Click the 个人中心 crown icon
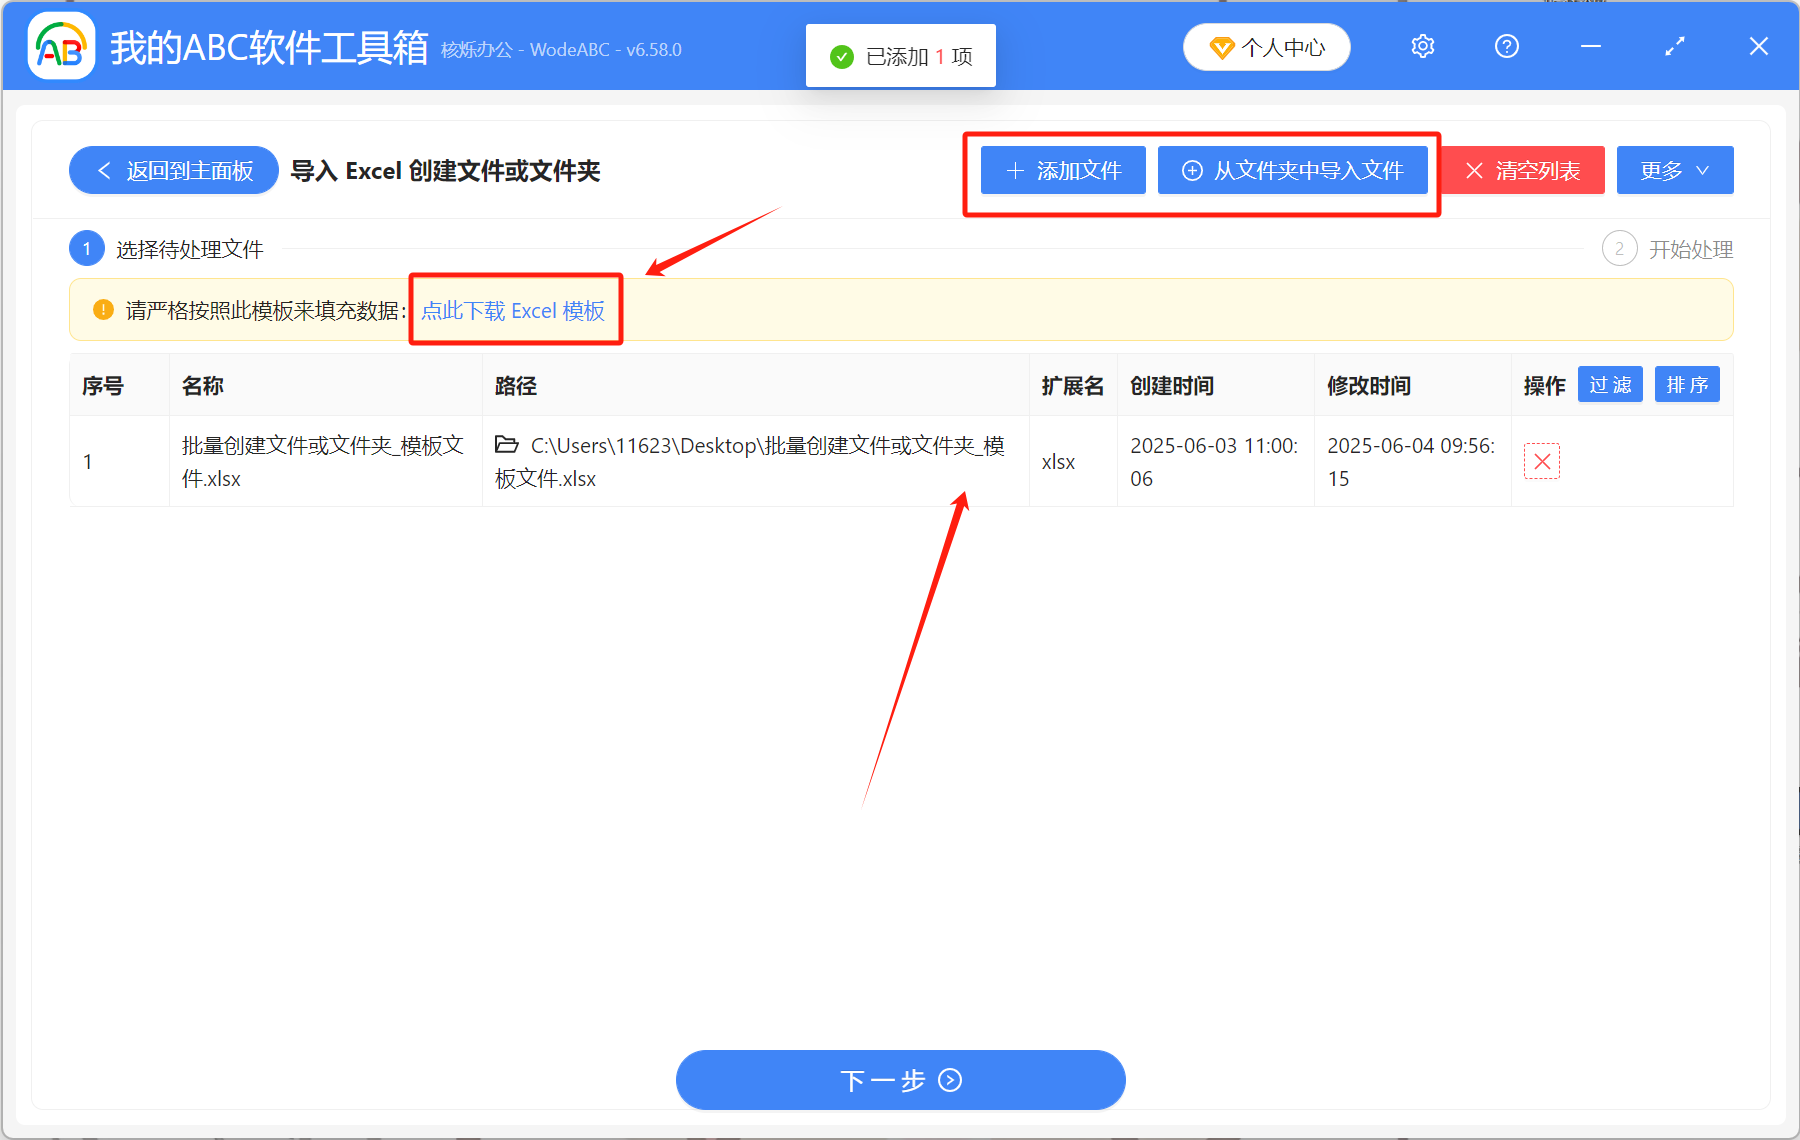1800x1140 pixels. 1222,46
